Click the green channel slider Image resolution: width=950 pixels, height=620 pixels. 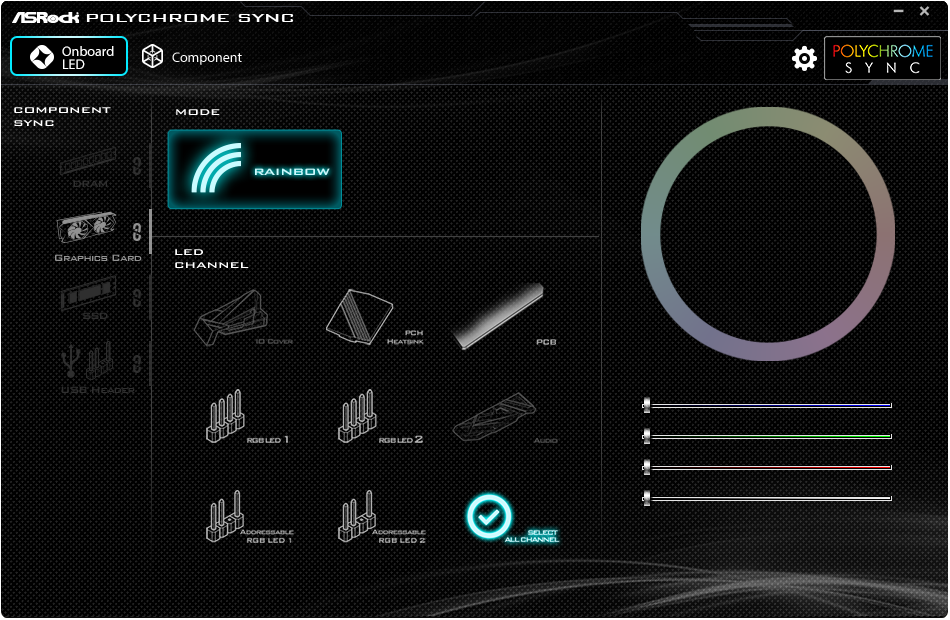(x=767, y=436)
